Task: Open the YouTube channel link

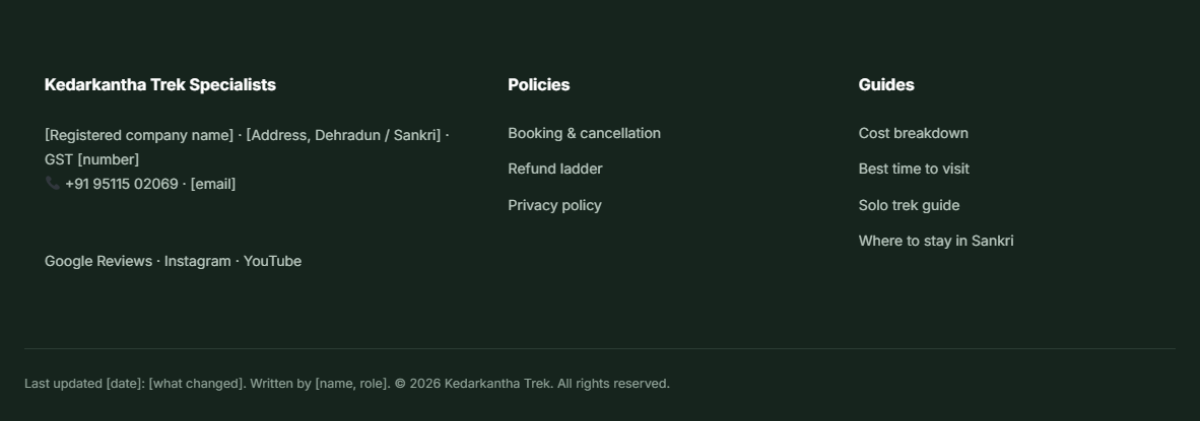Action: (272, 261)
